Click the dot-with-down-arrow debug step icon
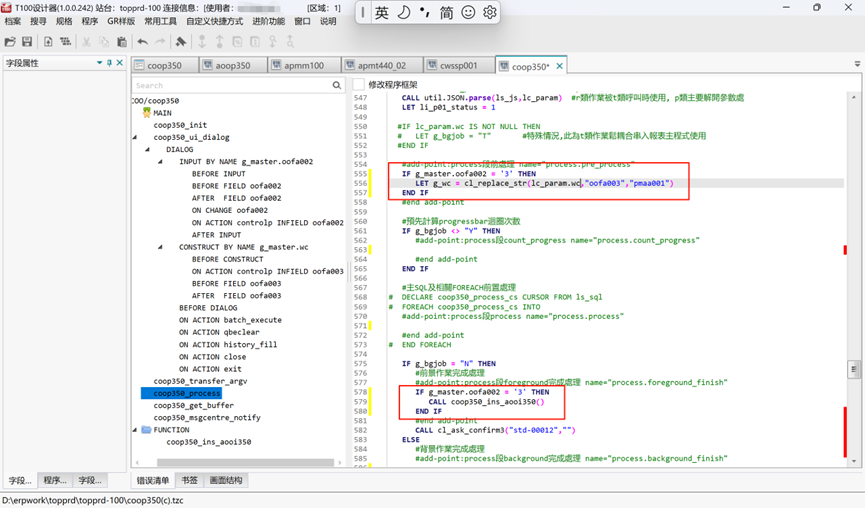865x508 pixels. point(202,41)
